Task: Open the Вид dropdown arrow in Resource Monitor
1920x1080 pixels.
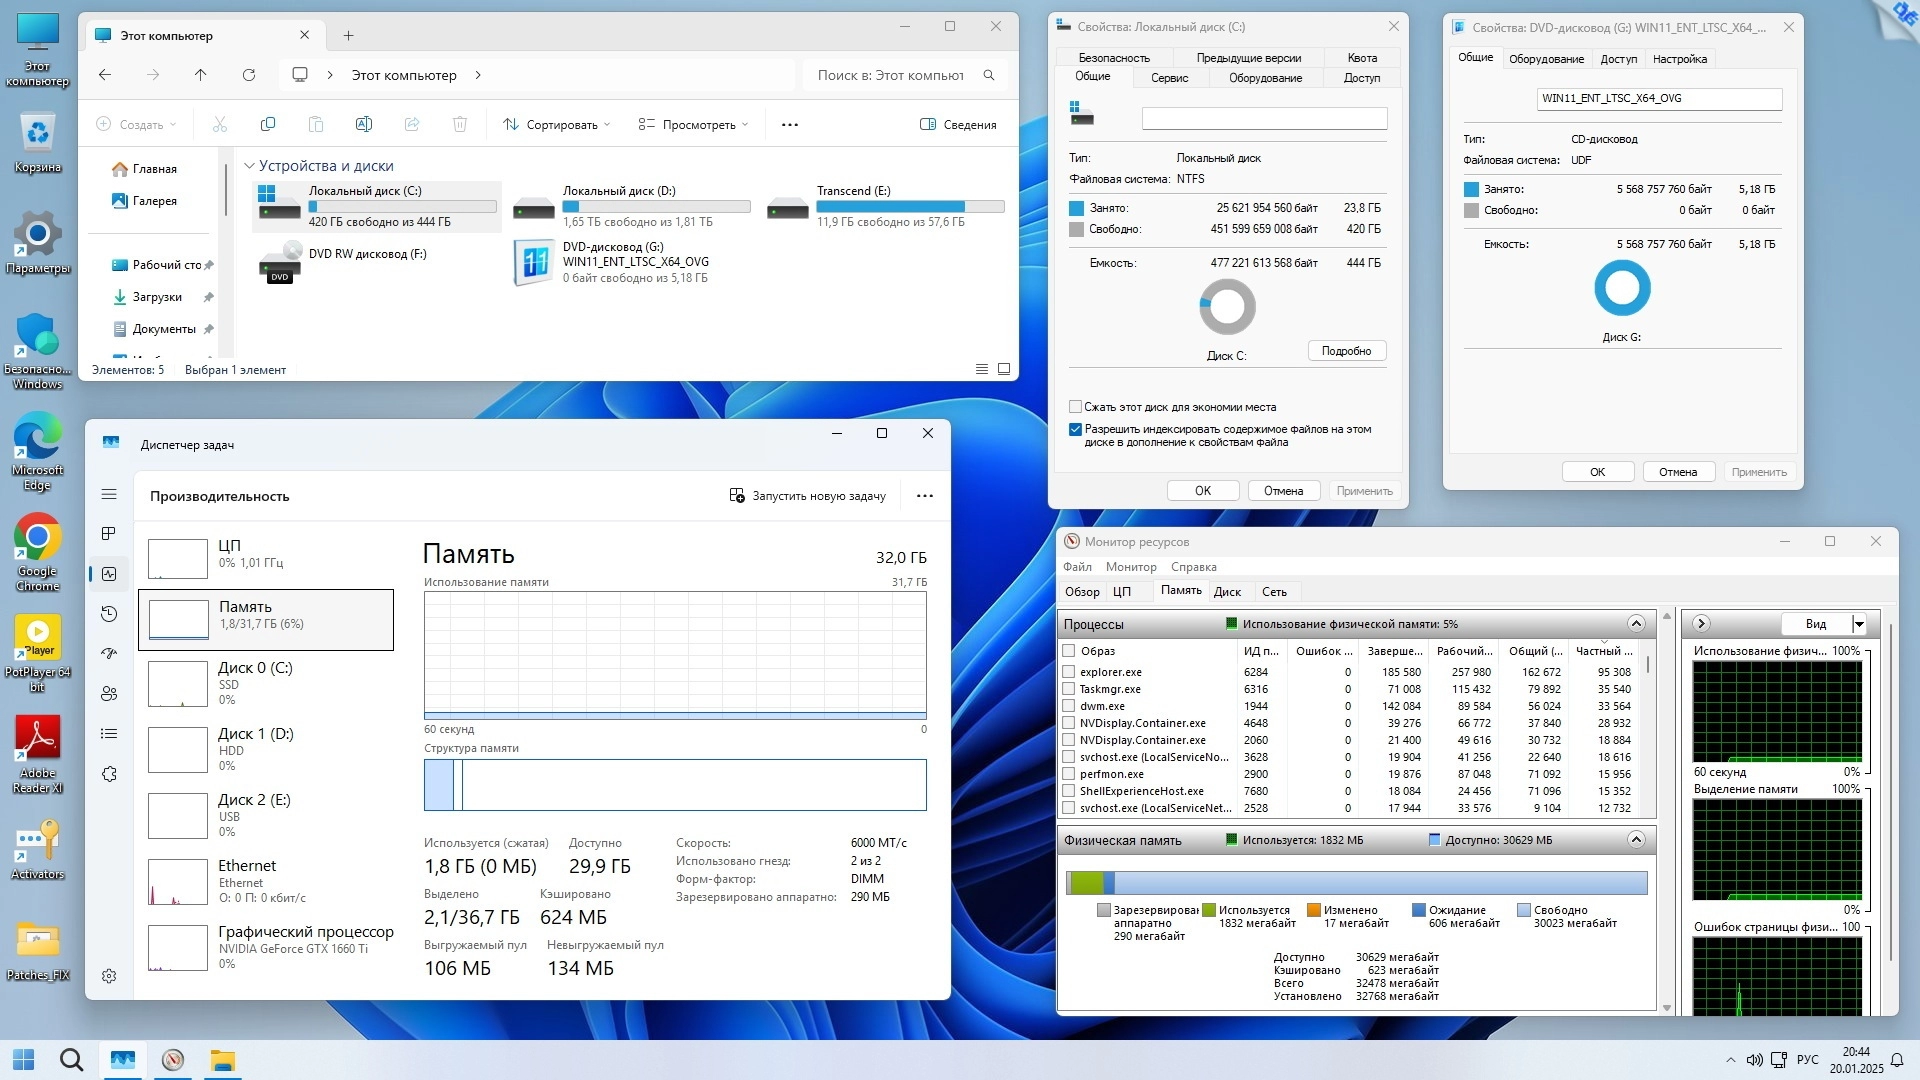Action: (1859, 624)
